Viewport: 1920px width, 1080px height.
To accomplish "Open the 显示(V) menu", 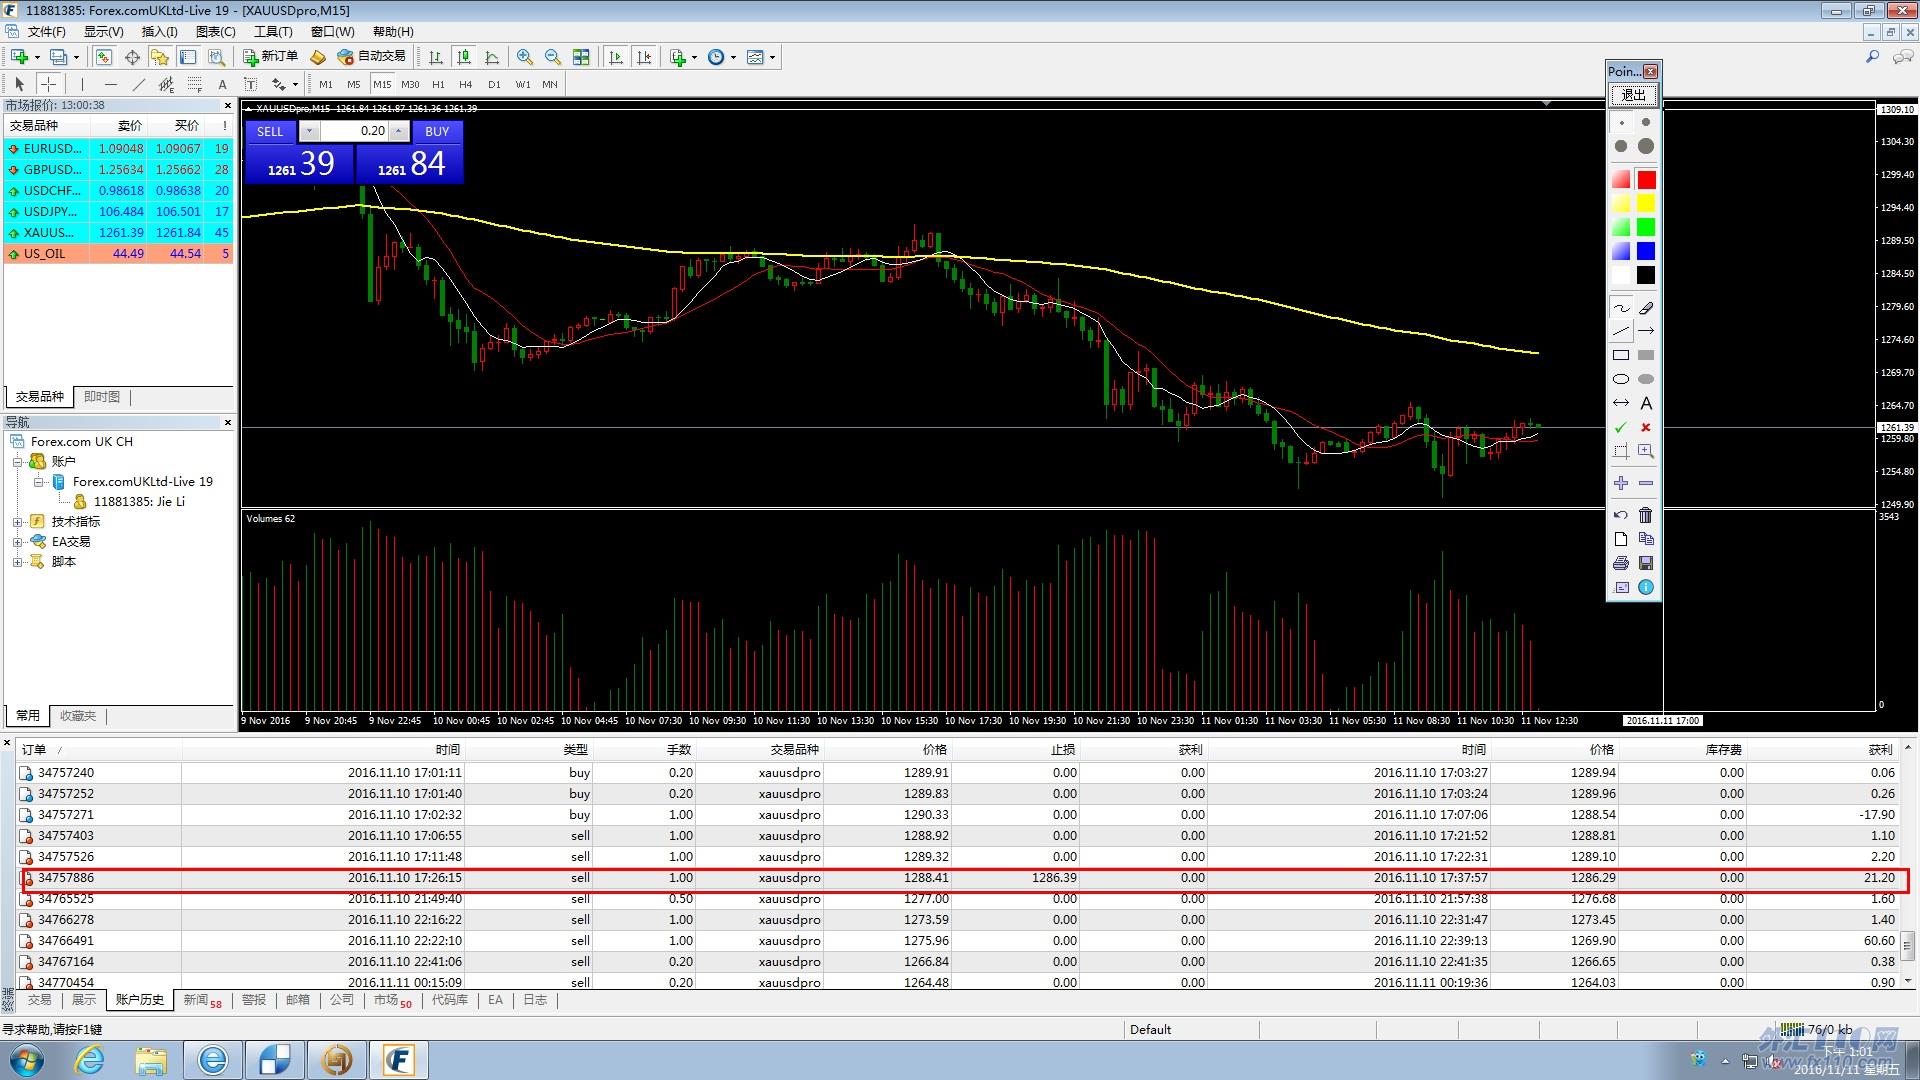I will (103, 32).
